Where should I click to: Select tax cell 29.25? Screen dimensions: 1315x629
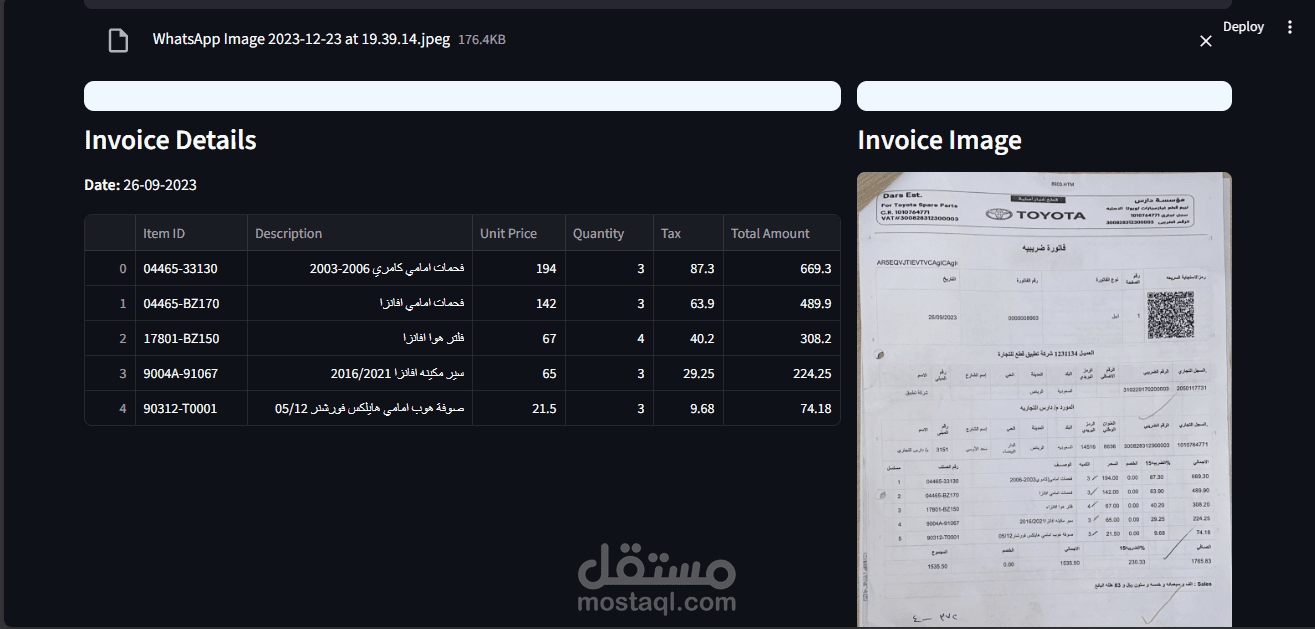pyautogui.click(x=688, y=374)
